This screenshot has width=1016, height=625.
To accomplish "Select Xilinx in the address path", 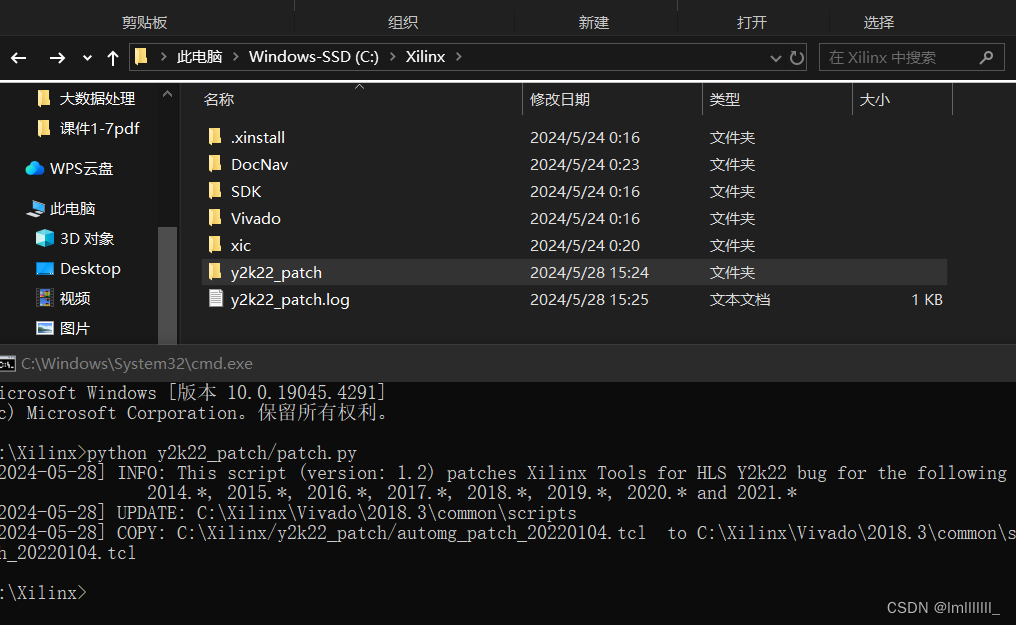I will pyautogui.click(x=425, y=57).
